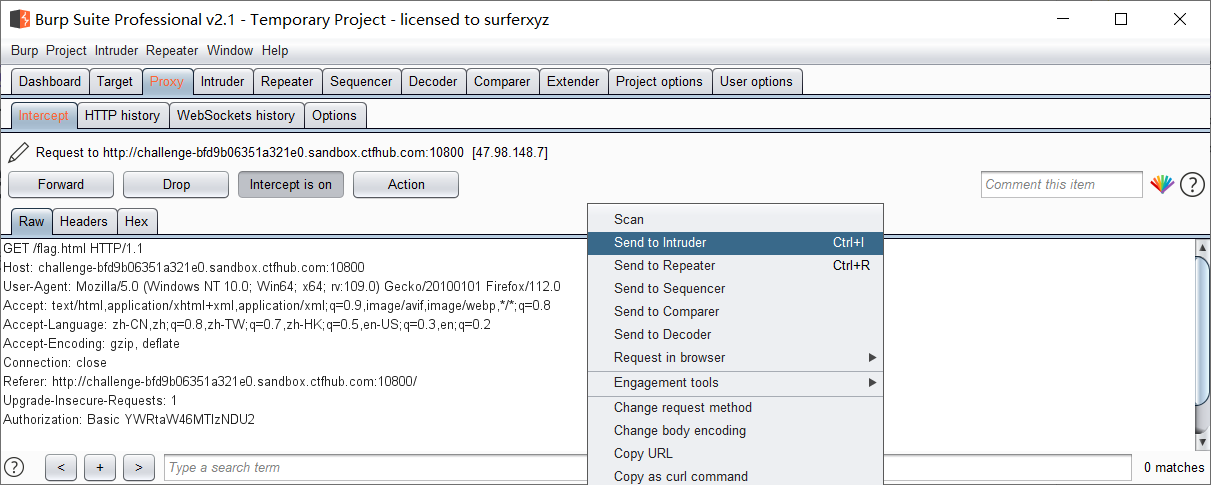Switch to the Sequencer tab

pos(361,82)
